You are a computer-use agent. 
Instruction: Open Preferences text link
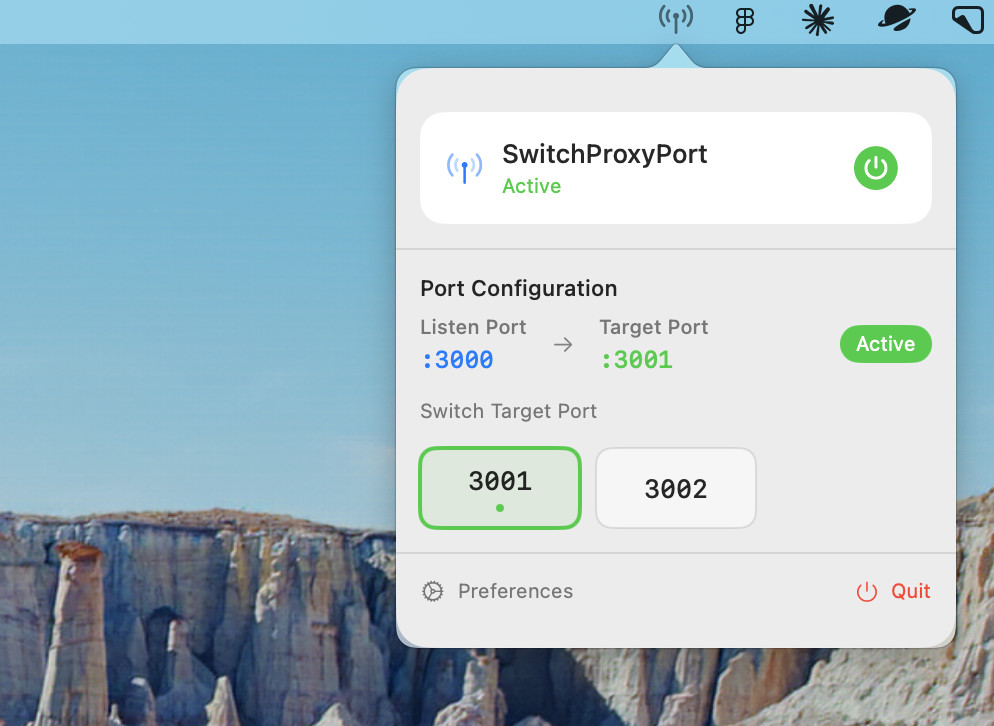click(x=515, y=591)
